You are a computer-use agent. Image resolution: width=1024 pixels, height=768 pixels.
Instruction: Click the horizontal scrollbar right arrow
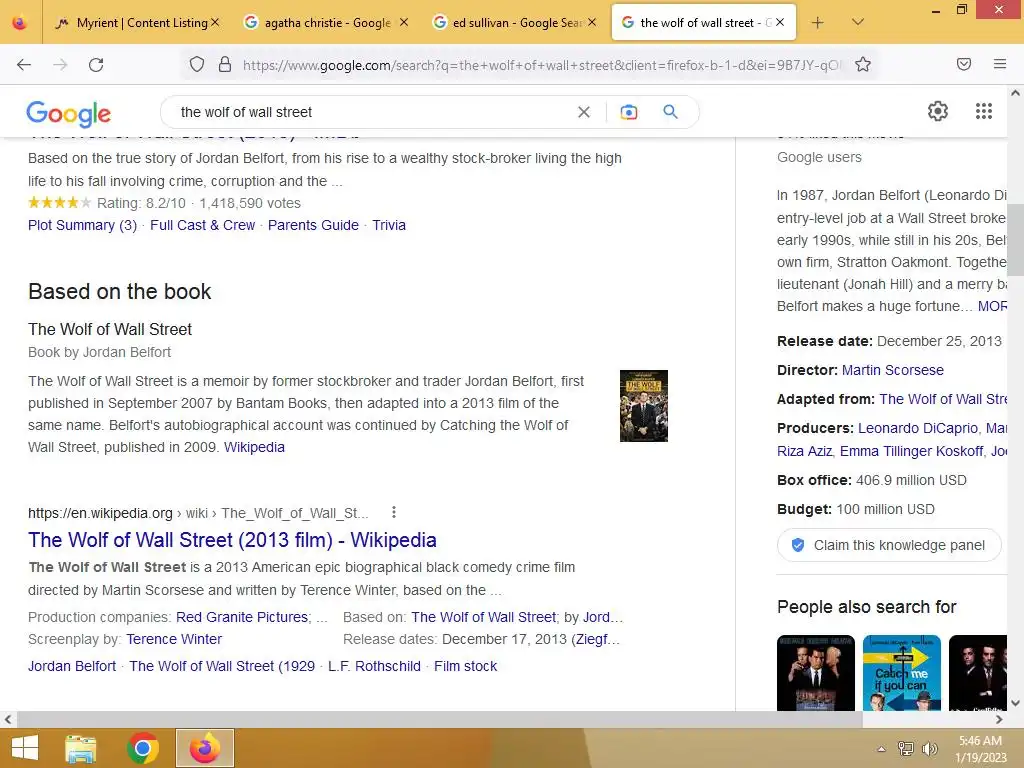(x=999, y=720)
